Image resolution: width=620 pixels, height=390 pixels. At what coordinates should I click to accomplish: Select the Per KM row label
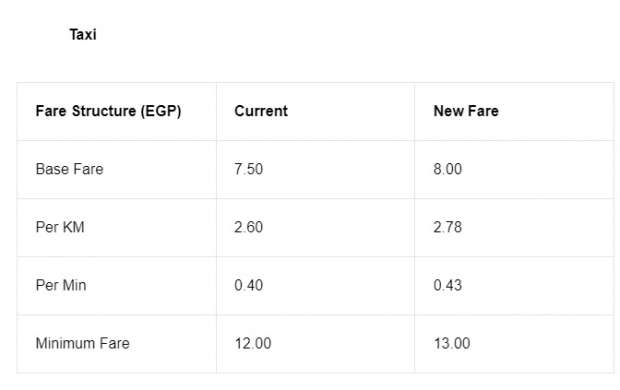60,227
